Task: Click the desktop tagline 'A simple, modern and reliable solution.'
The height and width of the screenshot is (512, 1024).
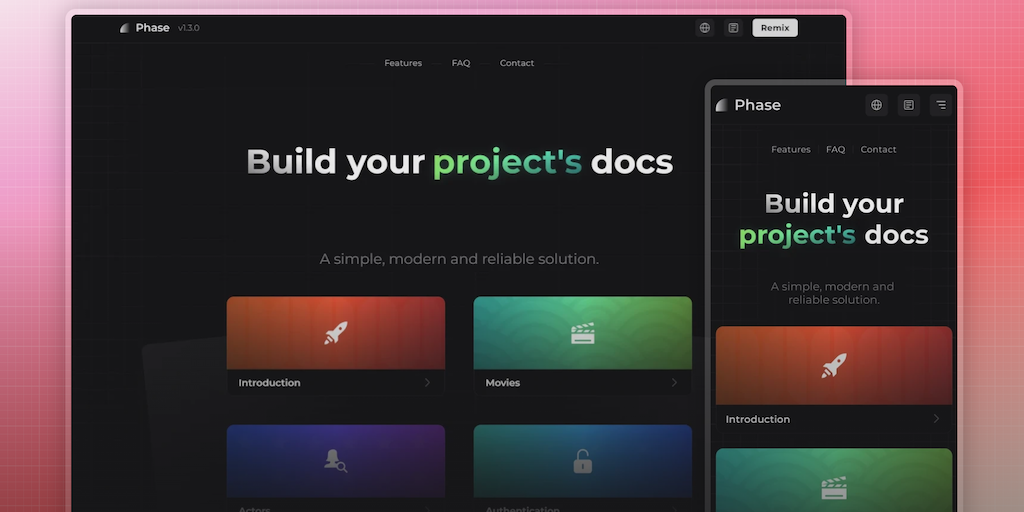Action: [459, 259]
